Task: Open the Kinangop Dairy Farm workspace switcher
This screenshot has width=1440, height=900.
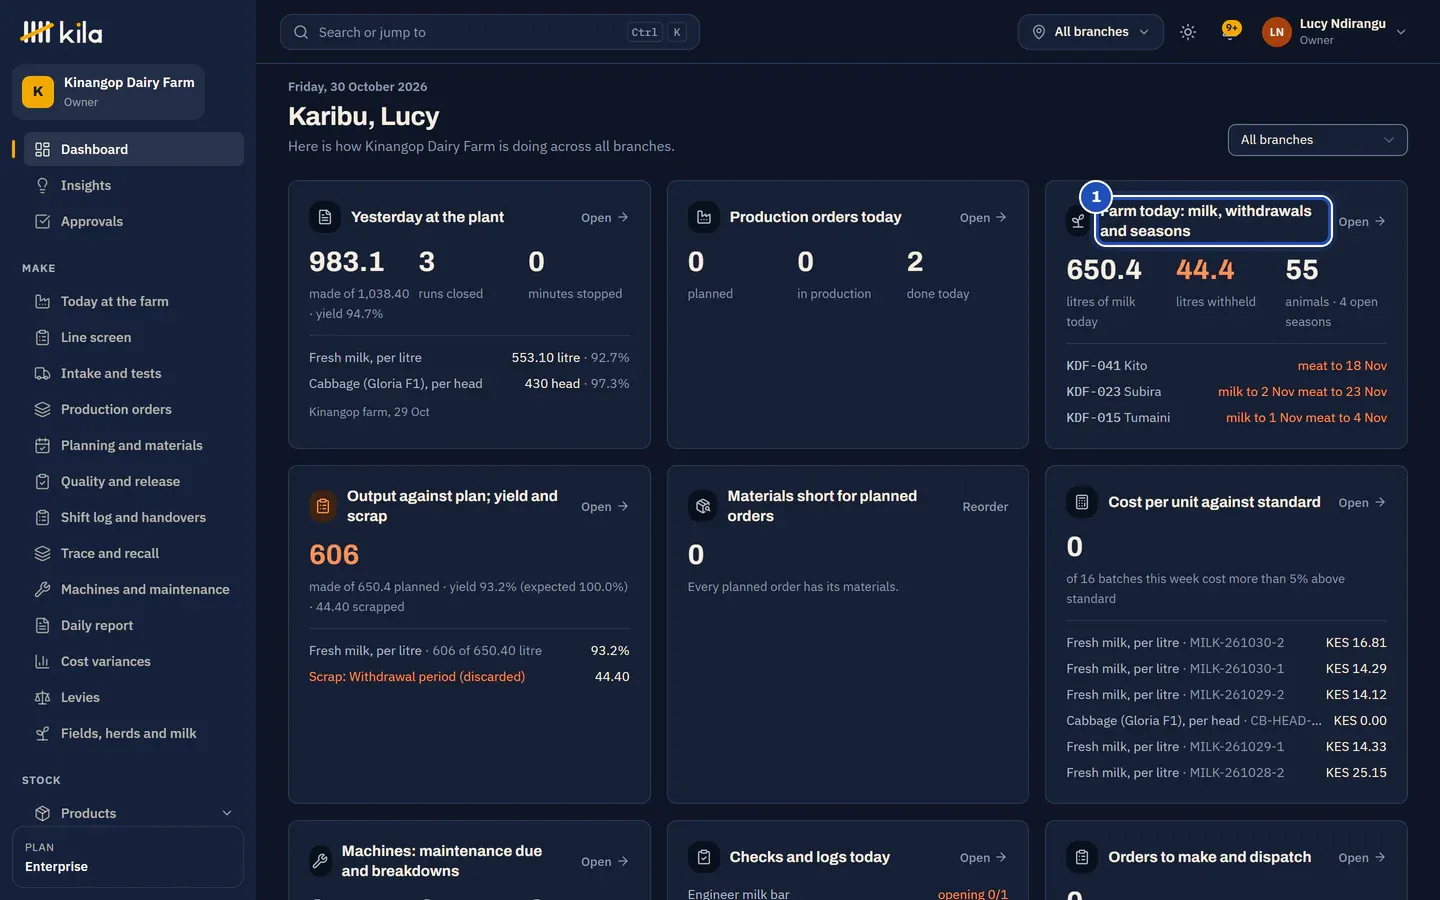Action: (108, 92)
